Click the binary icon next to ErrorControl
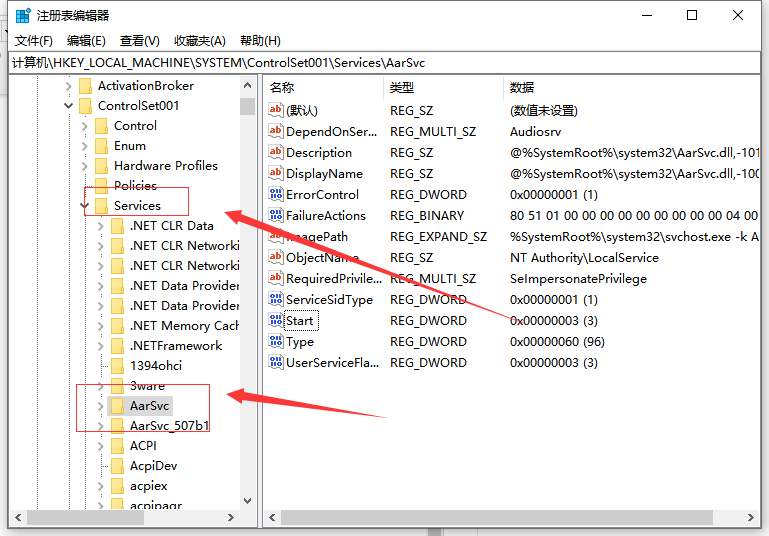769x536 pixels. (x=277, y=195)
